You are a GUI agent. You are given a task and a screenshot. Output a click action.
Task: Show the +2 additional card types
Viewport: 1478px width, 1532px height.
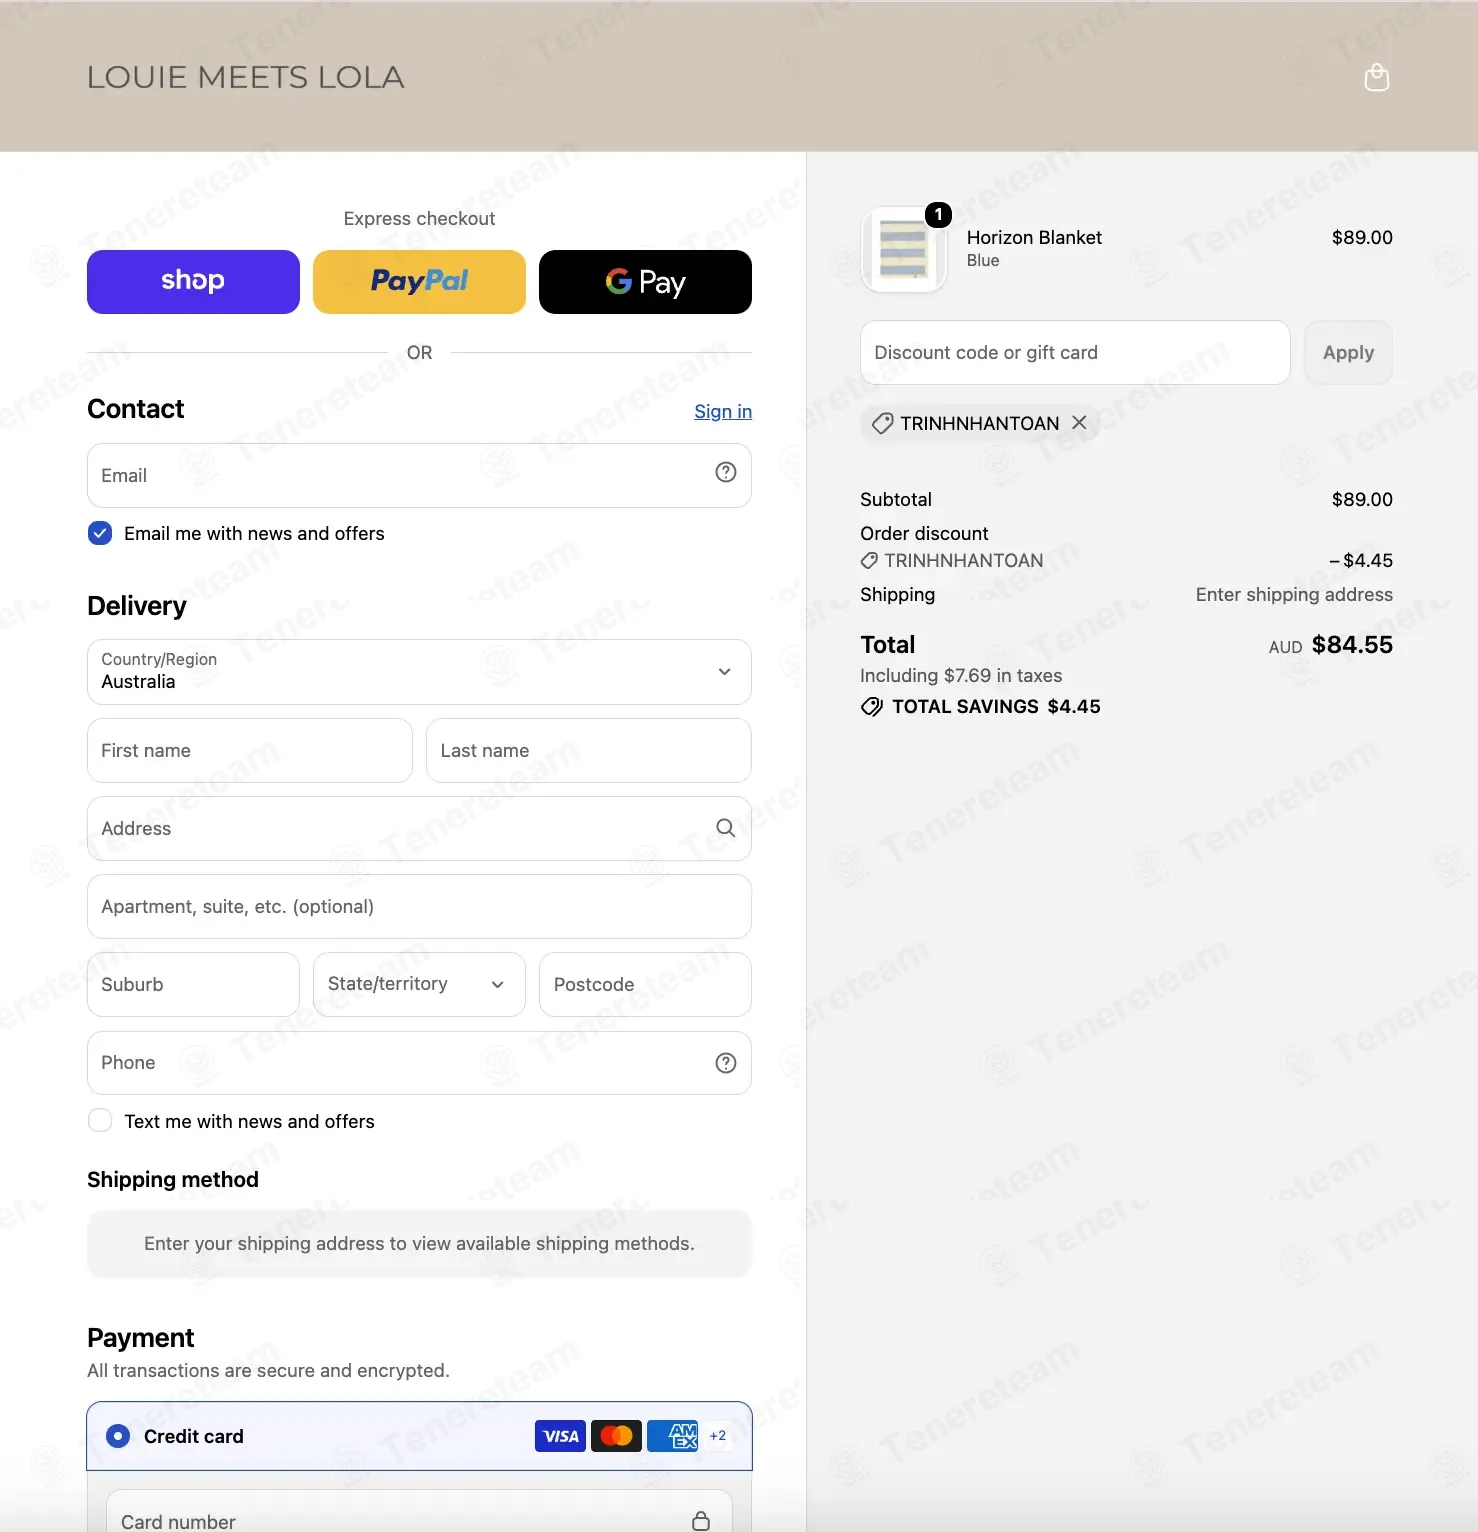[718, 1436]
